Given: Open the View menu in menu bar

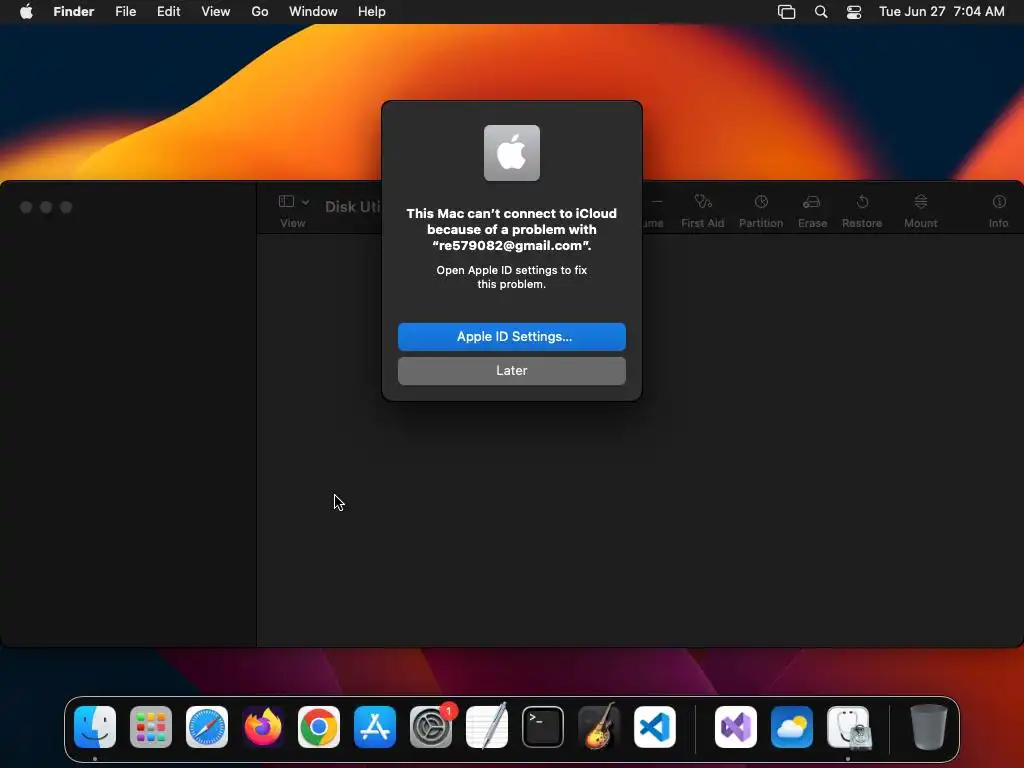Looking at the screenshot, I should click(x=216, y=12).
